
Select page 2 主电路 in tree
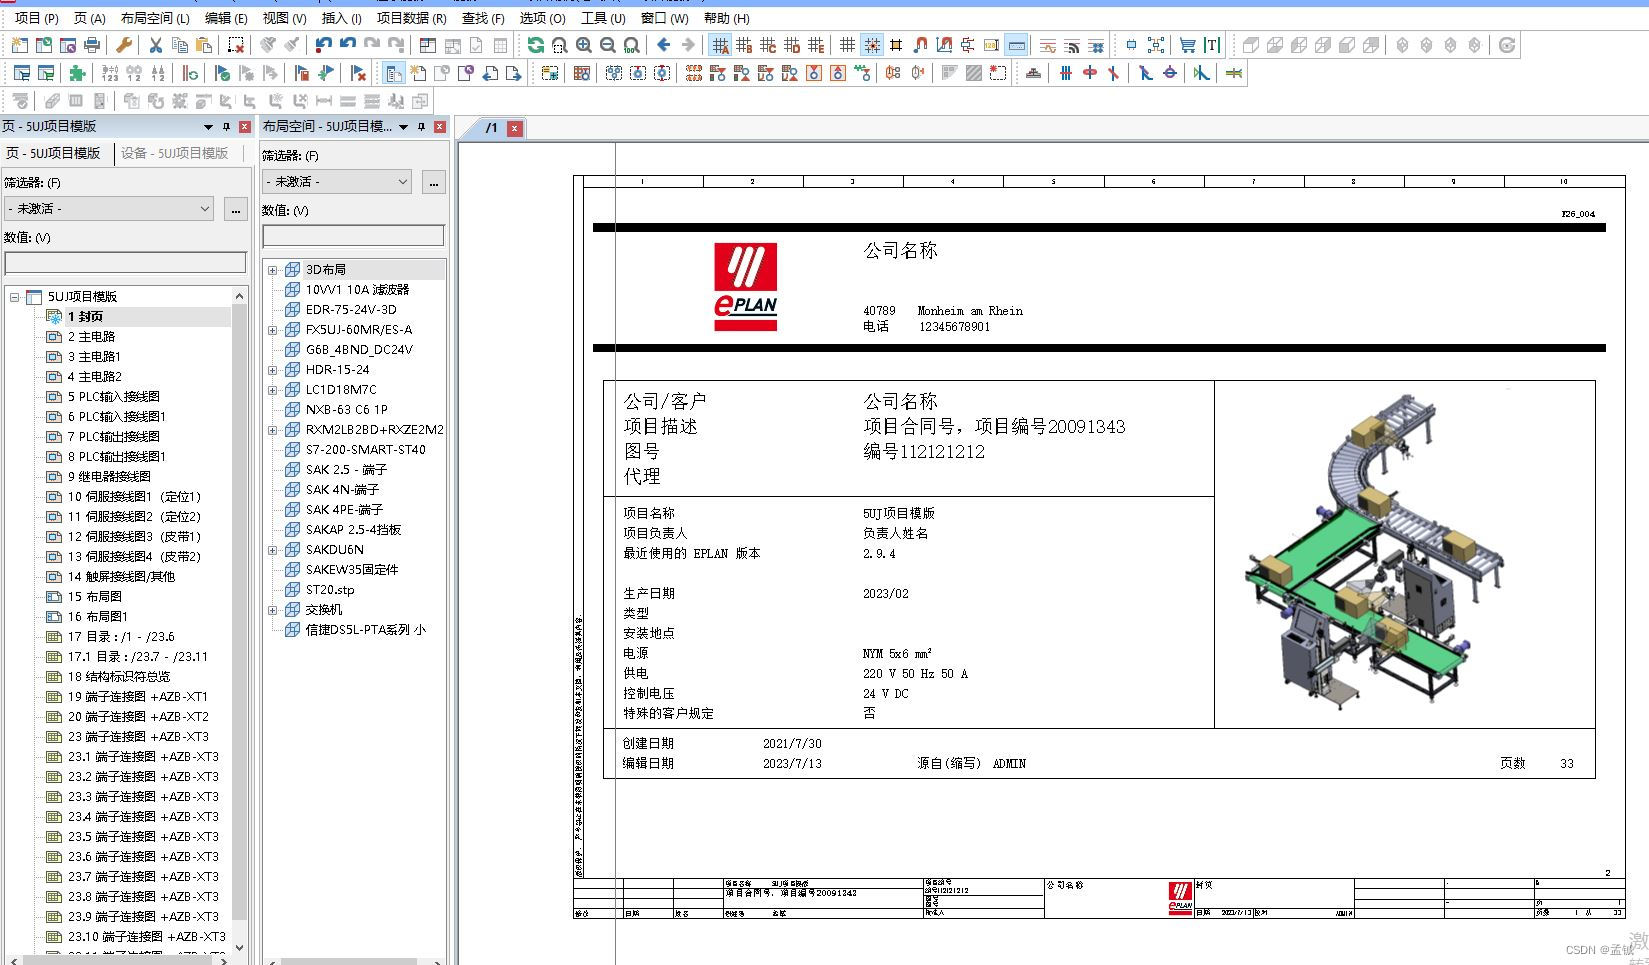pyautogui.click(x=91, y=337)
